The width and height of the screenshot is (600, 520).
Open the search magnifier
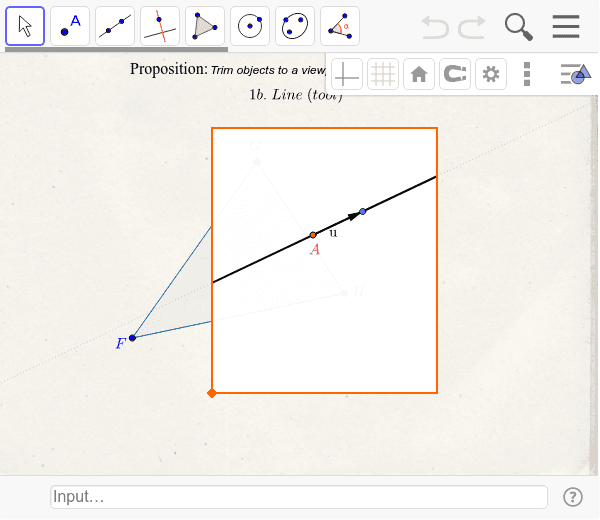click(518, 27)
